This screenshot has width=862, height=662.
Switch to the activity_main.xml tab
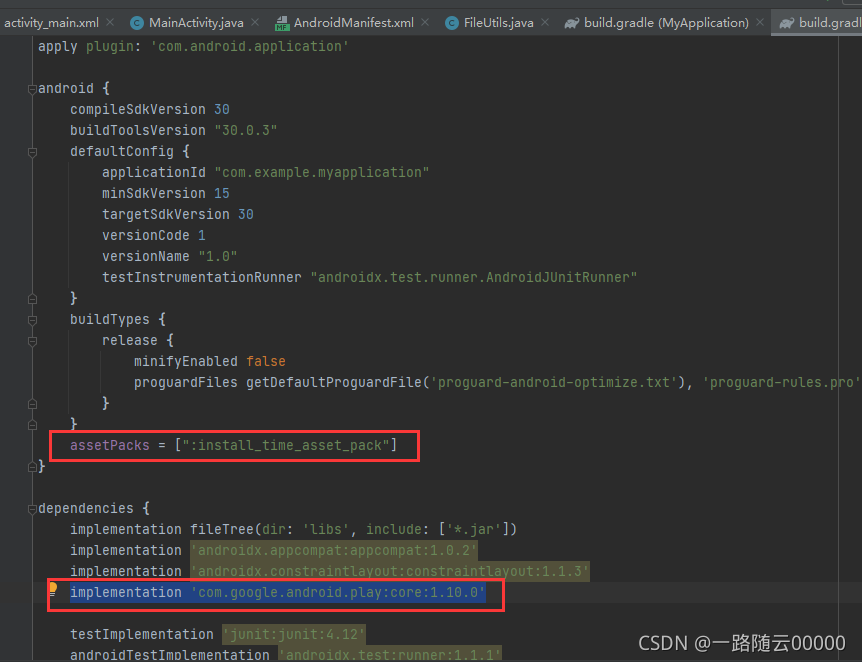point(51,23)
